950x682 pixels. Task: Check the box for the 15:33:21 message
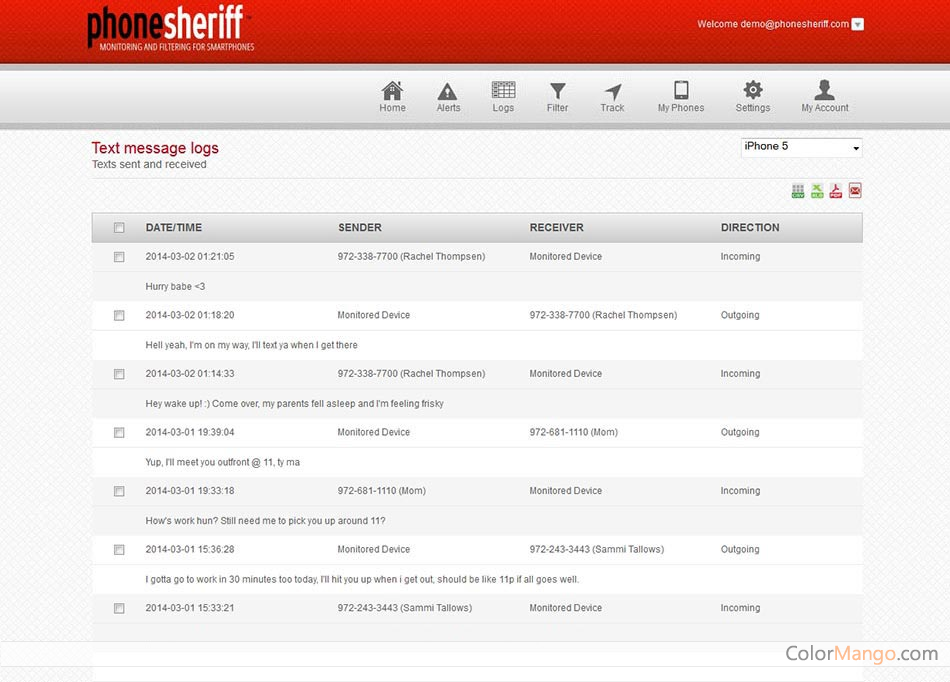119,608
